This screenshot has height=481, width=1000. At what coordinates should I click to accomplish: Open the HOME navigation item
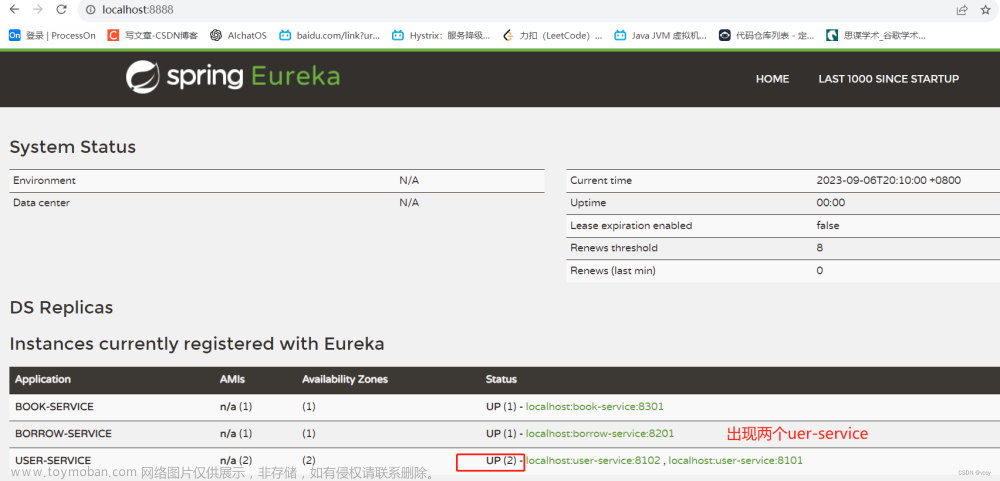[x=772, y=79]
